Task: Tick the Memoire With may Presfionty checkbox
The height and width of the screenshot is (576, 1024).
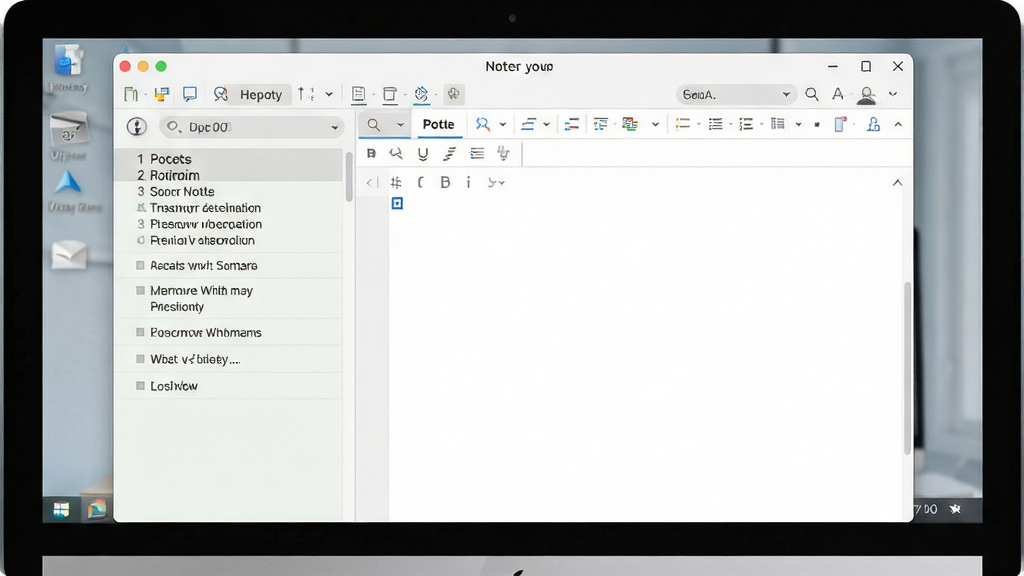Action: click(x=140, y=290)
